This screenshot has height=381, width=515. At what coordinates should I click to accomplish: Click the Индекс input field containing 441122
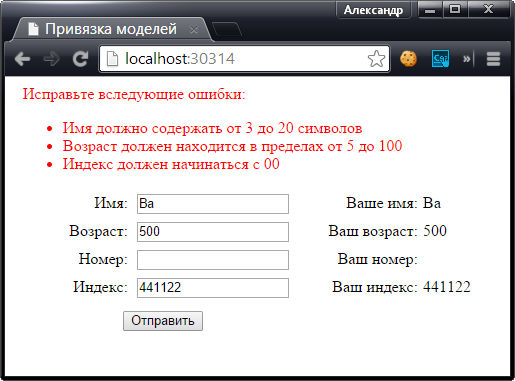click(x=213, y=288)
